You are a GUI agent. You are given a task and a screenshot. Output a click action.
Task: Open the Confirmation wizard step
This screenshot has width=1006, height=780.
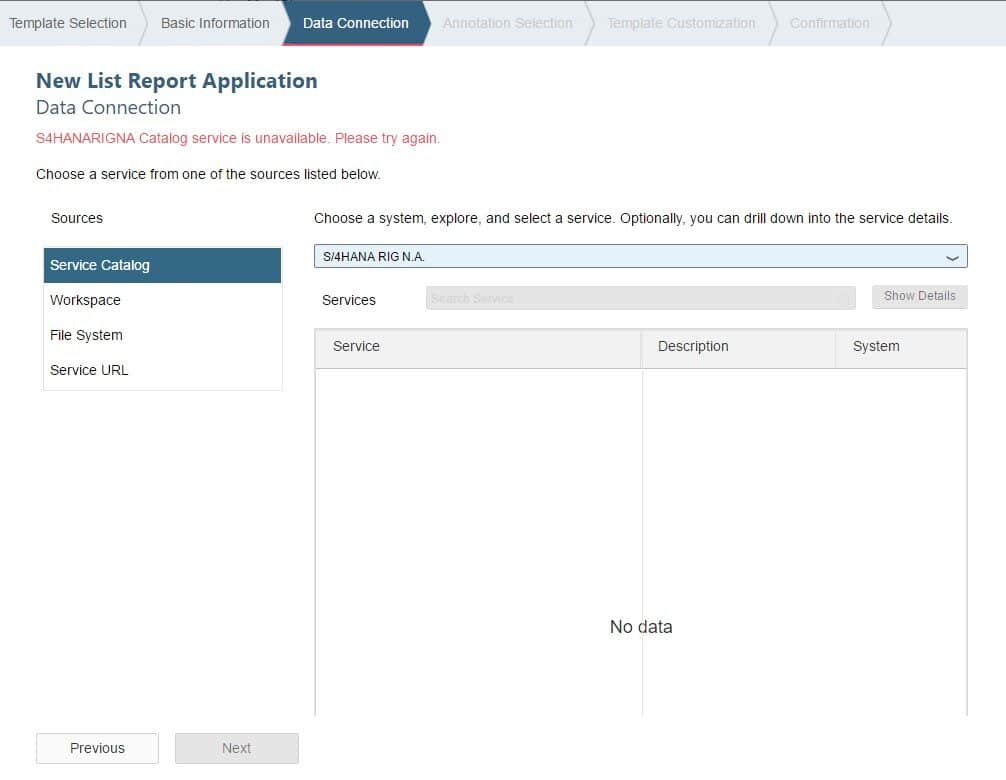coord(829,23)
